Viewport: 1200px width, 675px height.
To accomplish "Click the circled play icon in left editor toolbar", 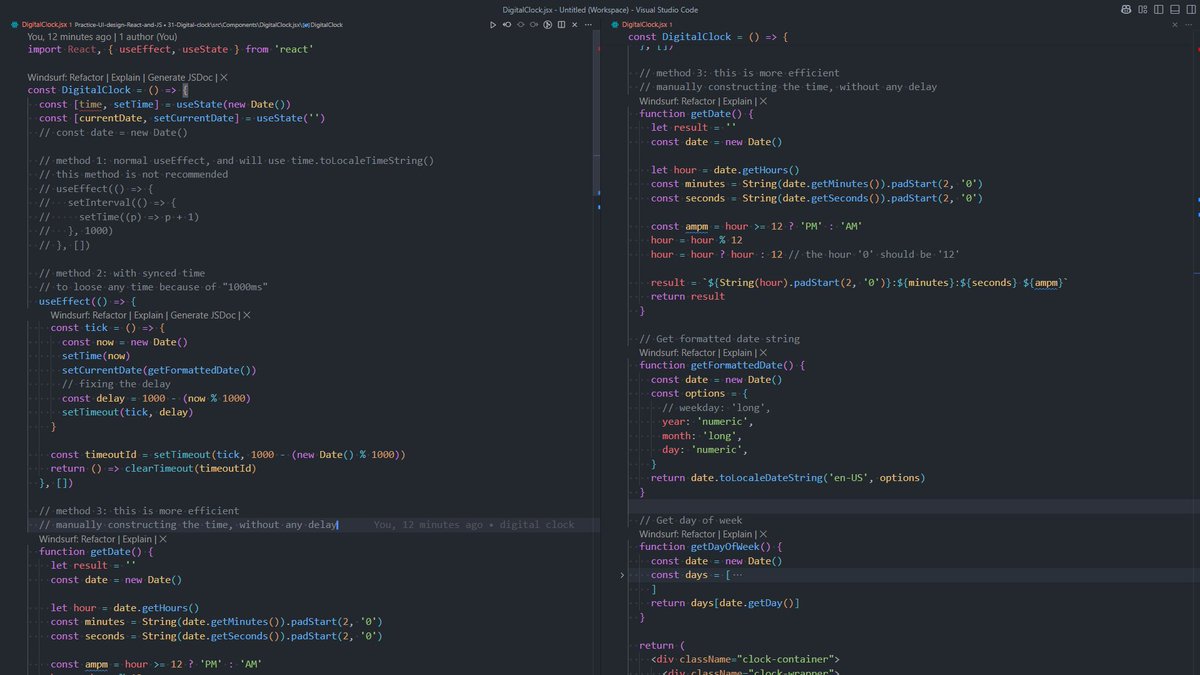I will point(548,24).
